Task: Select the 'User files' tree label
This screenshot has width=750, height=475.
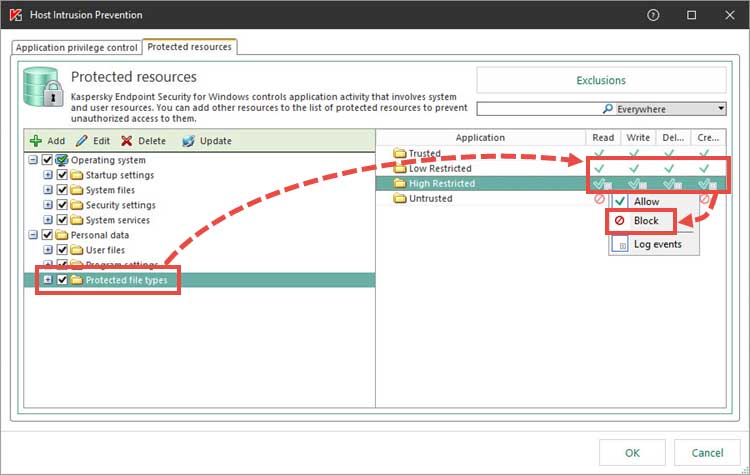Action: coord(105,250)
